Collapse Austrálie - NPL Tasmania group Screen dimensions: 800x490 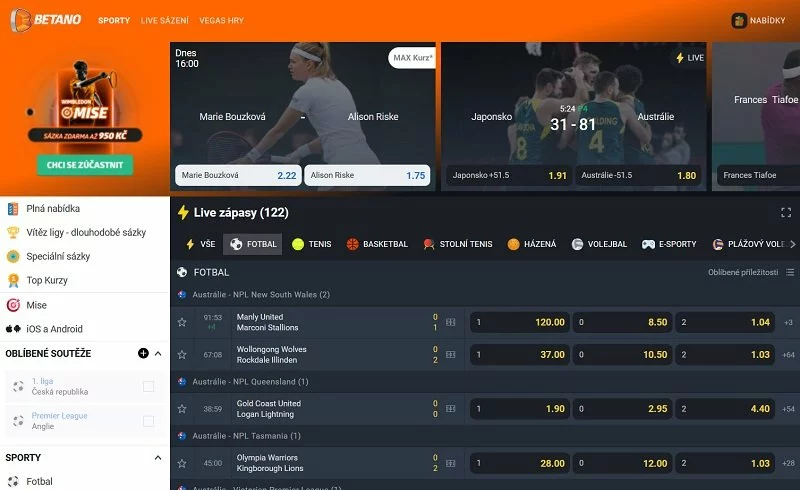tap(485, 435)
